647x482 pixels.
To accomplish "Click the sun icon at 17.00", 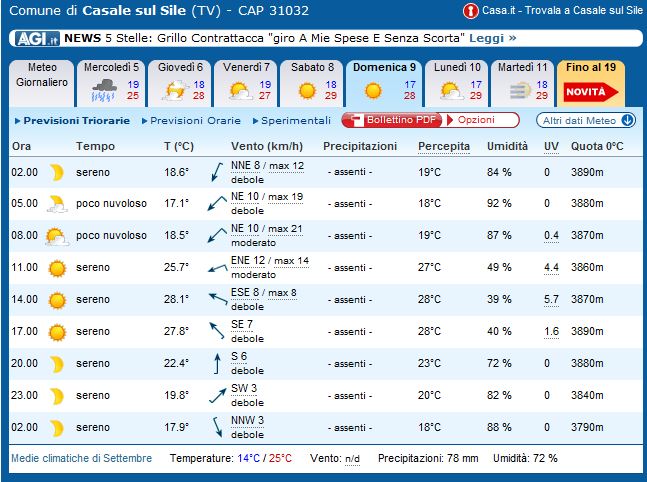I will 57,332.
